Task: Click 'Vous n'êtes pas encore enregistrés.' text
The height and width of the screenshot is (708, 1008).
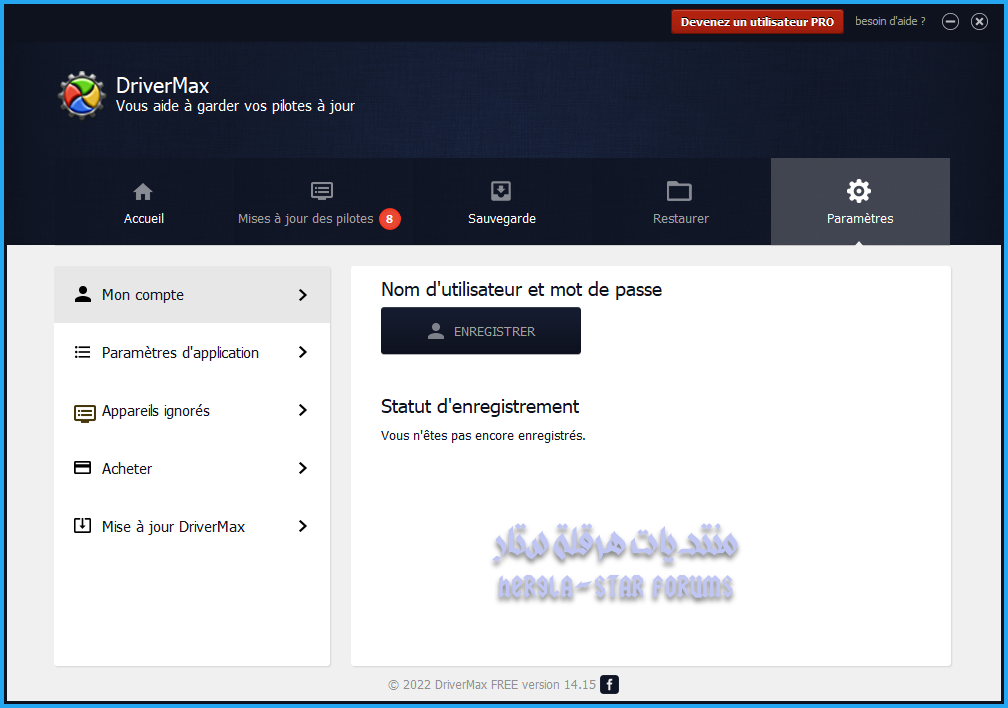Action: [483, 435]
